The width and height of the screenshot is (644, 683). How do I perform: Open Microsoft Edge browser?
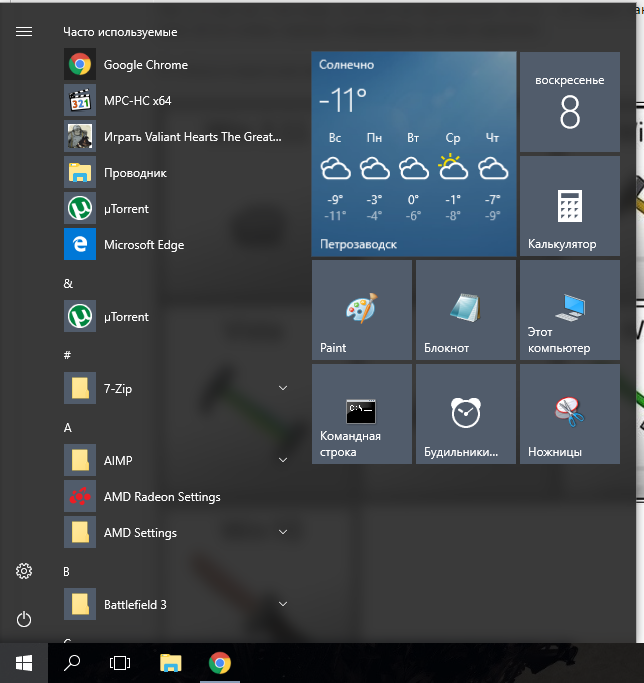click(176, 245)
